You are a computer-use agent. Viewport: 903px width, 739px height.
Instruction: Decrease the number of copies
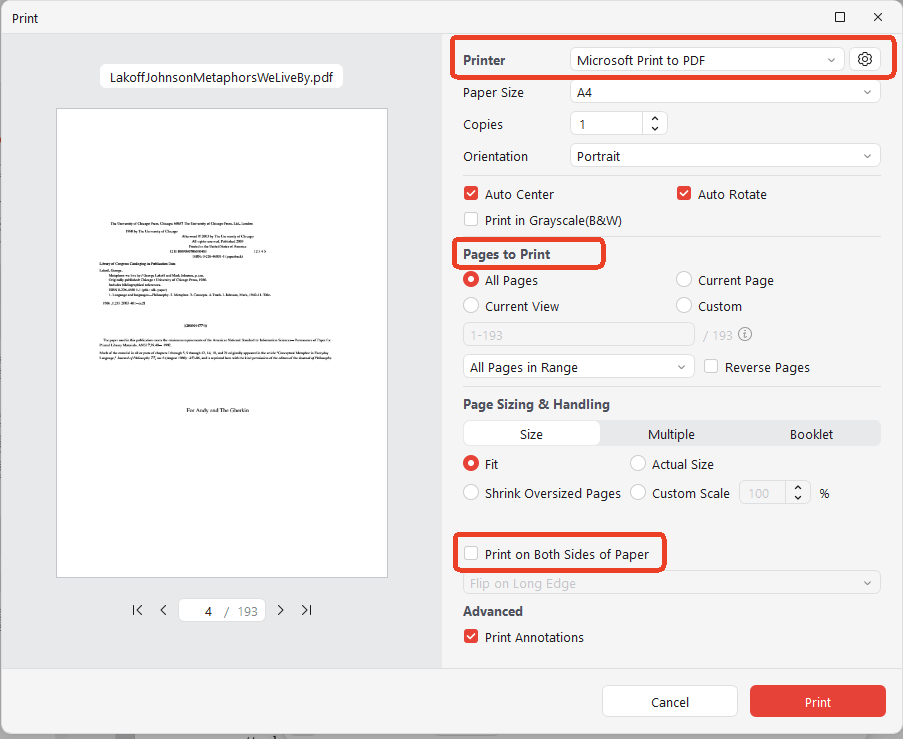[x=655, y=128]
